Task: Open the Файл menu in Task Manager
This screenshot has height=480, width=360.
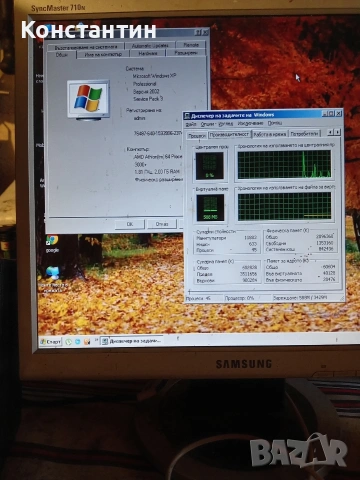Action: click(191, 124)
